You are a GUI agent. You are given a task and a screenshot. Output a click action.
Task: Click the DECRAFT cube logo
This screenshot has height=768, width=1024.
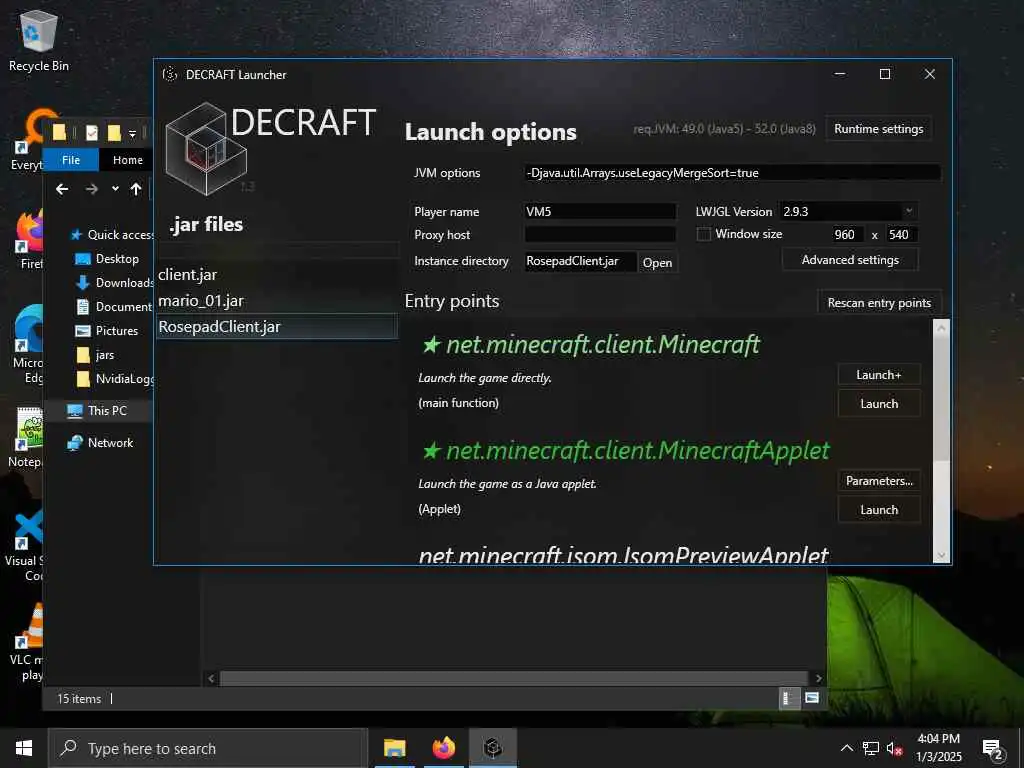(206, 149)
